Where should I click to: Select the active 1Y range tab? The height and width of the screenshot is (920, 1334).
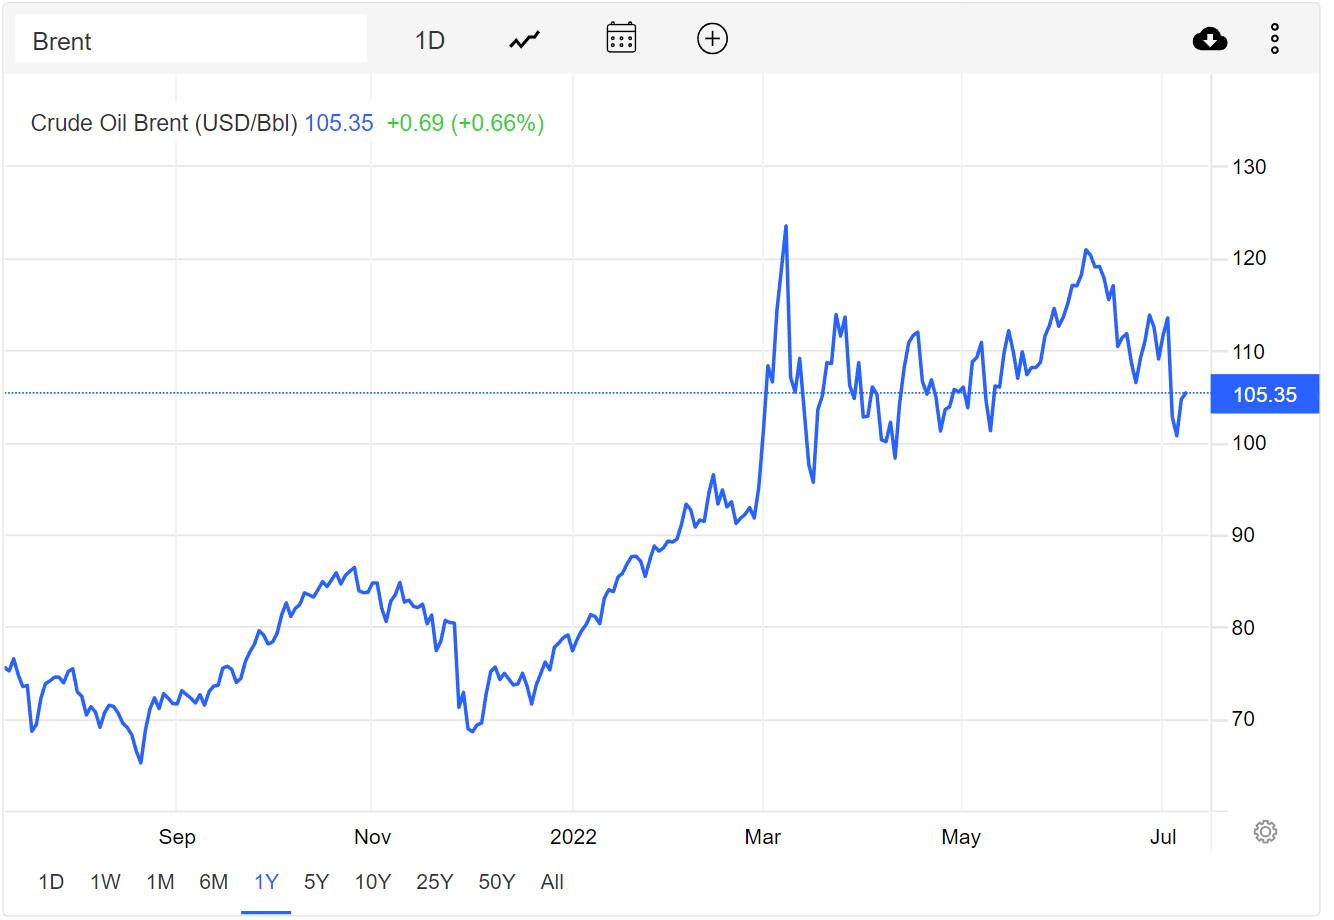(x=266, y=882)
